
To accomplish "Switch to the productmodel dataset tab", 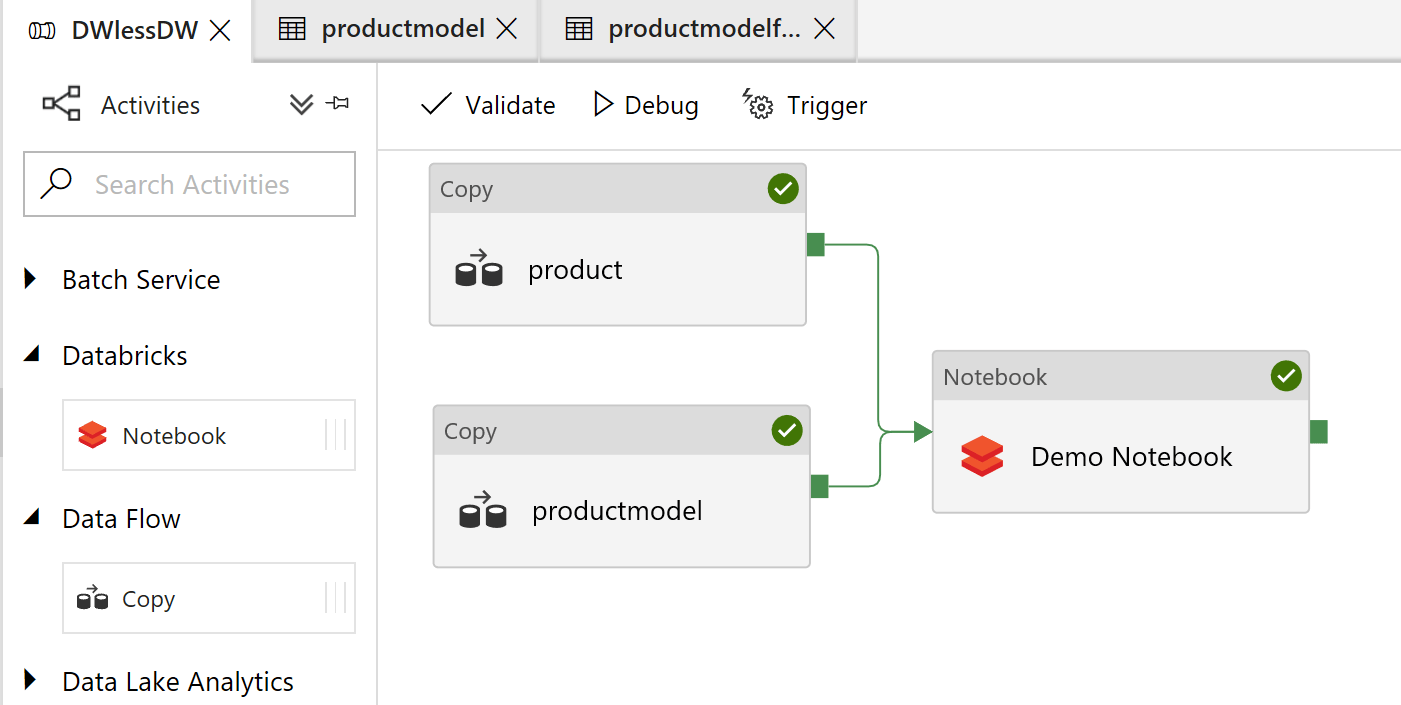I will coord(396,30).
